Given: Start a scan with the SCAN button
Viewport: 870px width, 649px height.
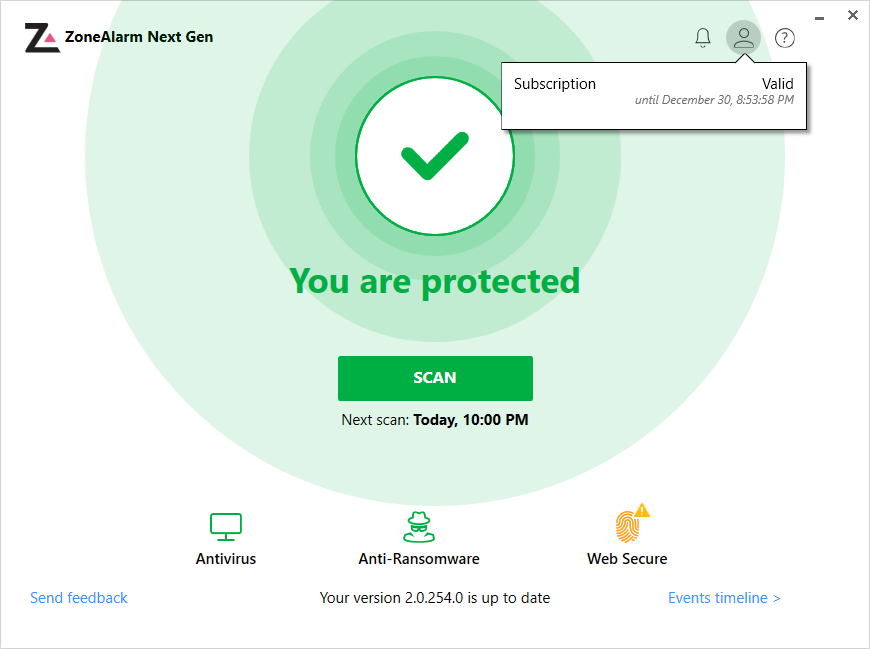Looking at the screenshot, I should (x=435, y=378).
